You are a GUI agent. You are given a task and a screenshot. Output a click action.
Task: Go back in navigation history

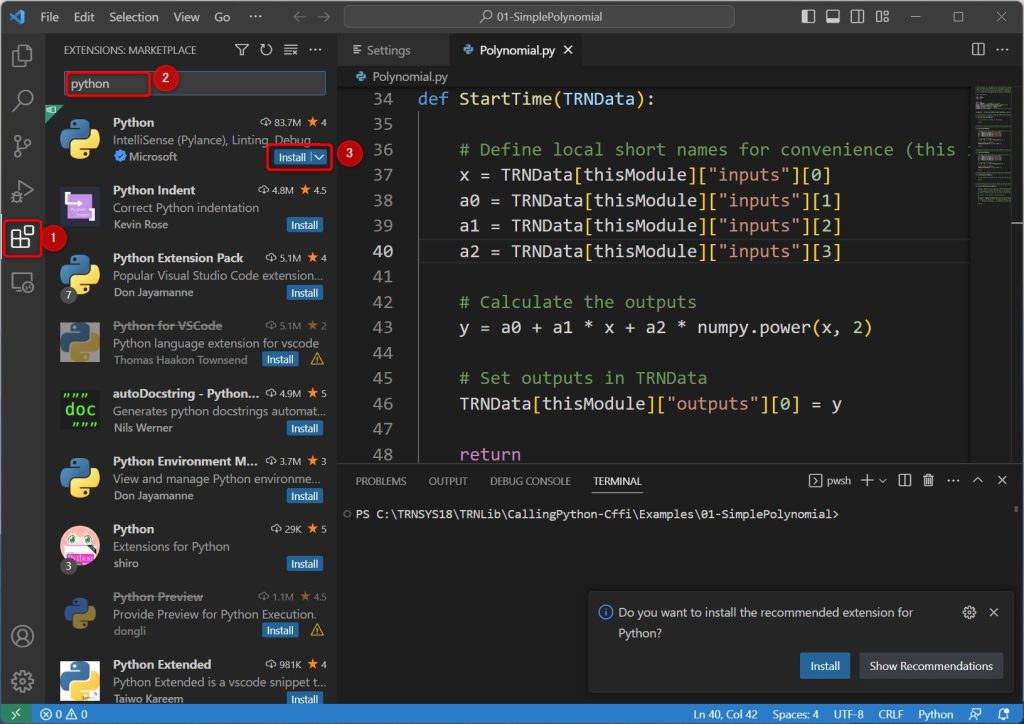[299, 17]
